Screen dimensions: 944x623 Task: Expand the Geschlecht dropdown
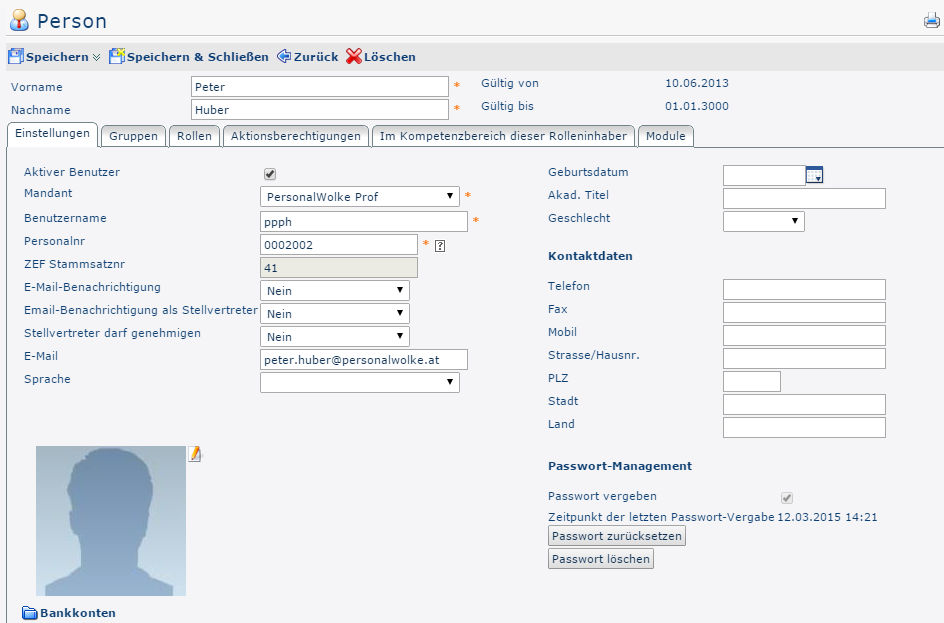(x=763, y=221)
